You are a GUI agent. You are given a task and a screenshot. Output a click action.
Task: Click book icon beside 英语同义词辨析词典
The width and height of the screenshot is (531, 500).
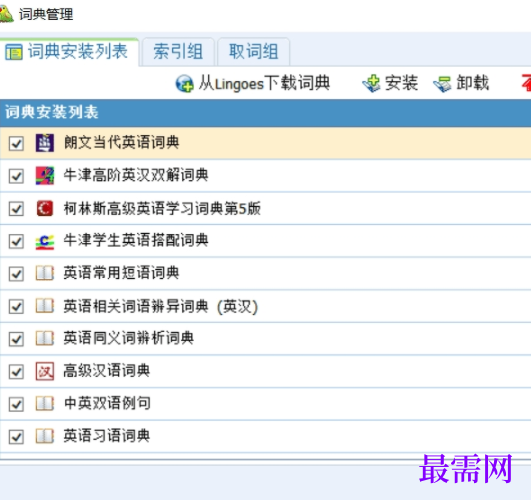(x=45, y=338)
